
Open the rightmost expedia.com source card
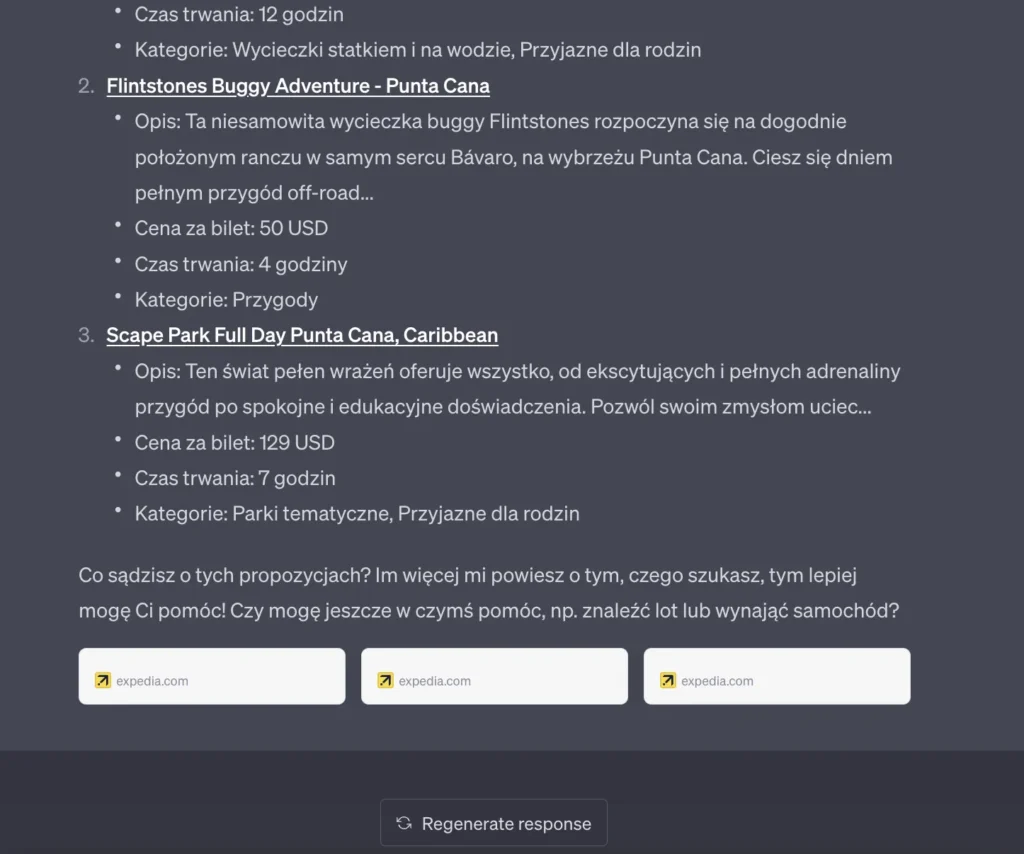(776, 676)
